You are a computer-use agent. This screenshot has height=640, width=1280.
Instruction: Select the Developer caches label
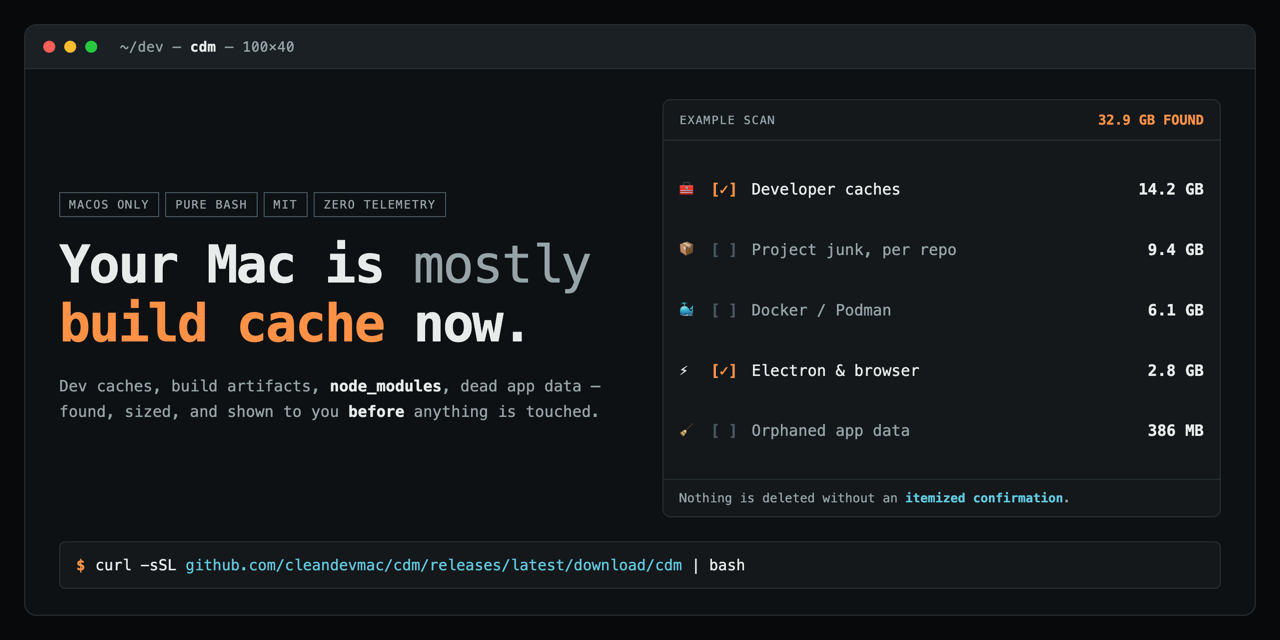[826, 189]
